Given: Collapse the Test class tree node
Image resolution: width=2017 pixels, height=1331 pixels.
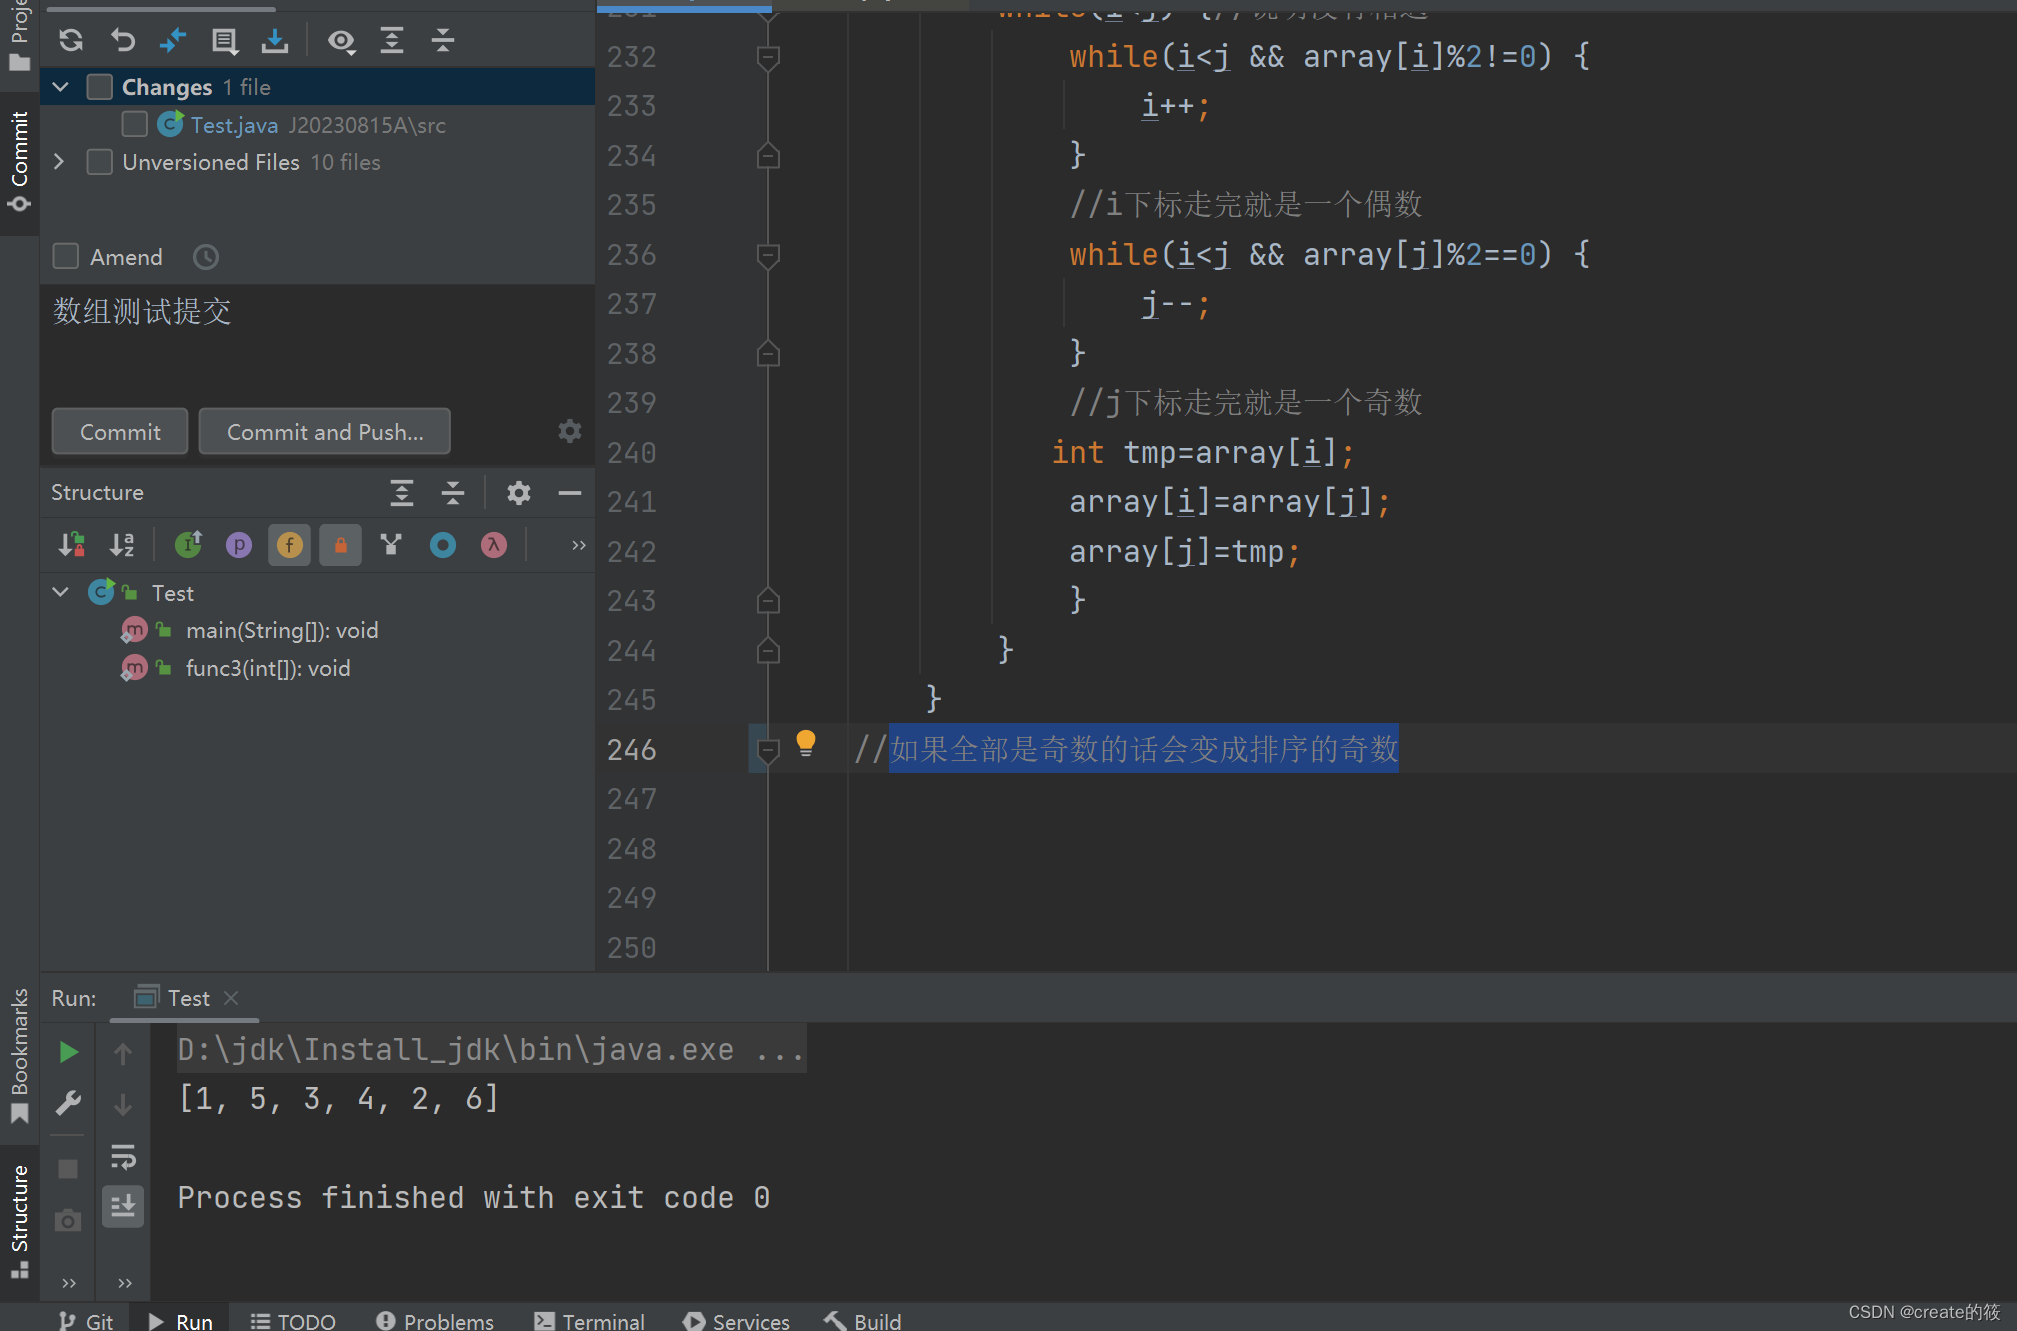Looking at the screenshot, I should 61,592.
